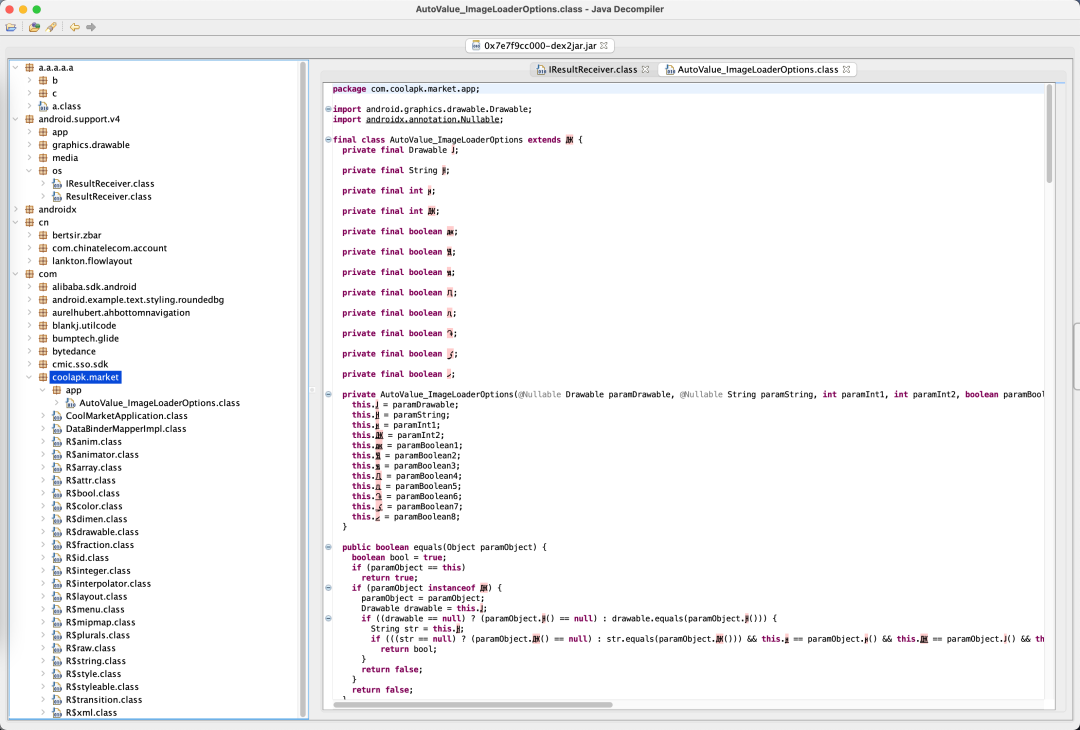Click the com.chinatelecom.account package icon
The width and height of the screenshot is (1080, 730).
point(43,248)
